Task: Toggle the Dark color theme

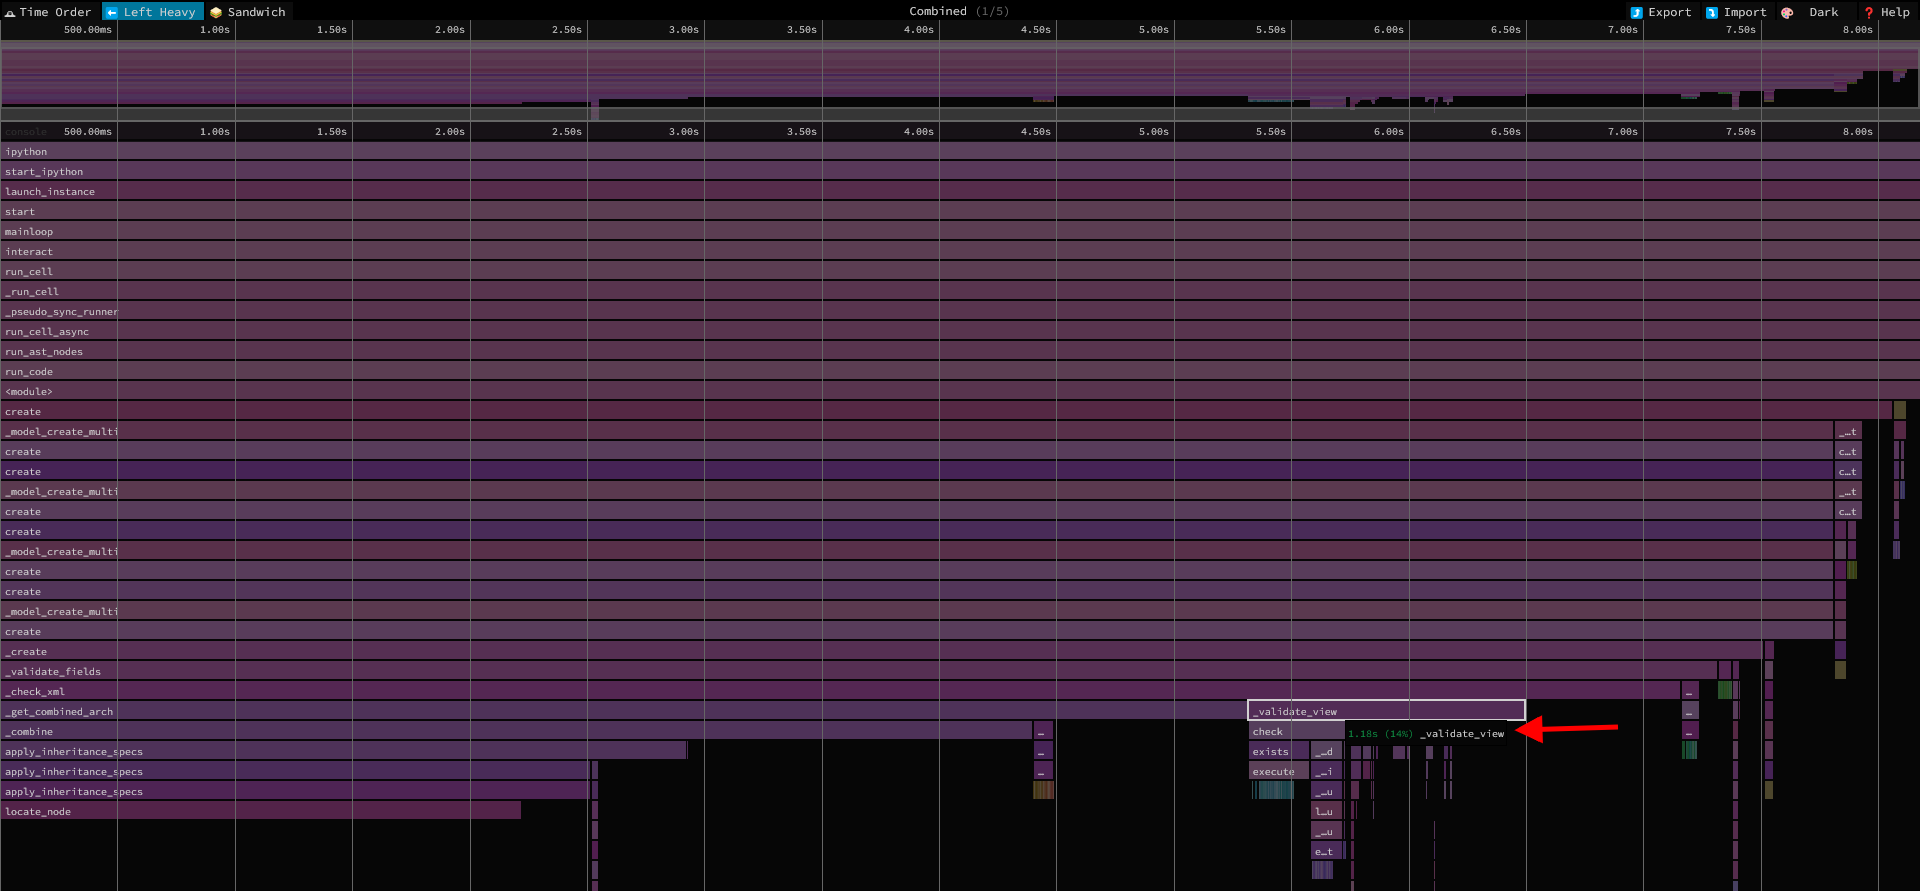Action: coord(1812,12)
